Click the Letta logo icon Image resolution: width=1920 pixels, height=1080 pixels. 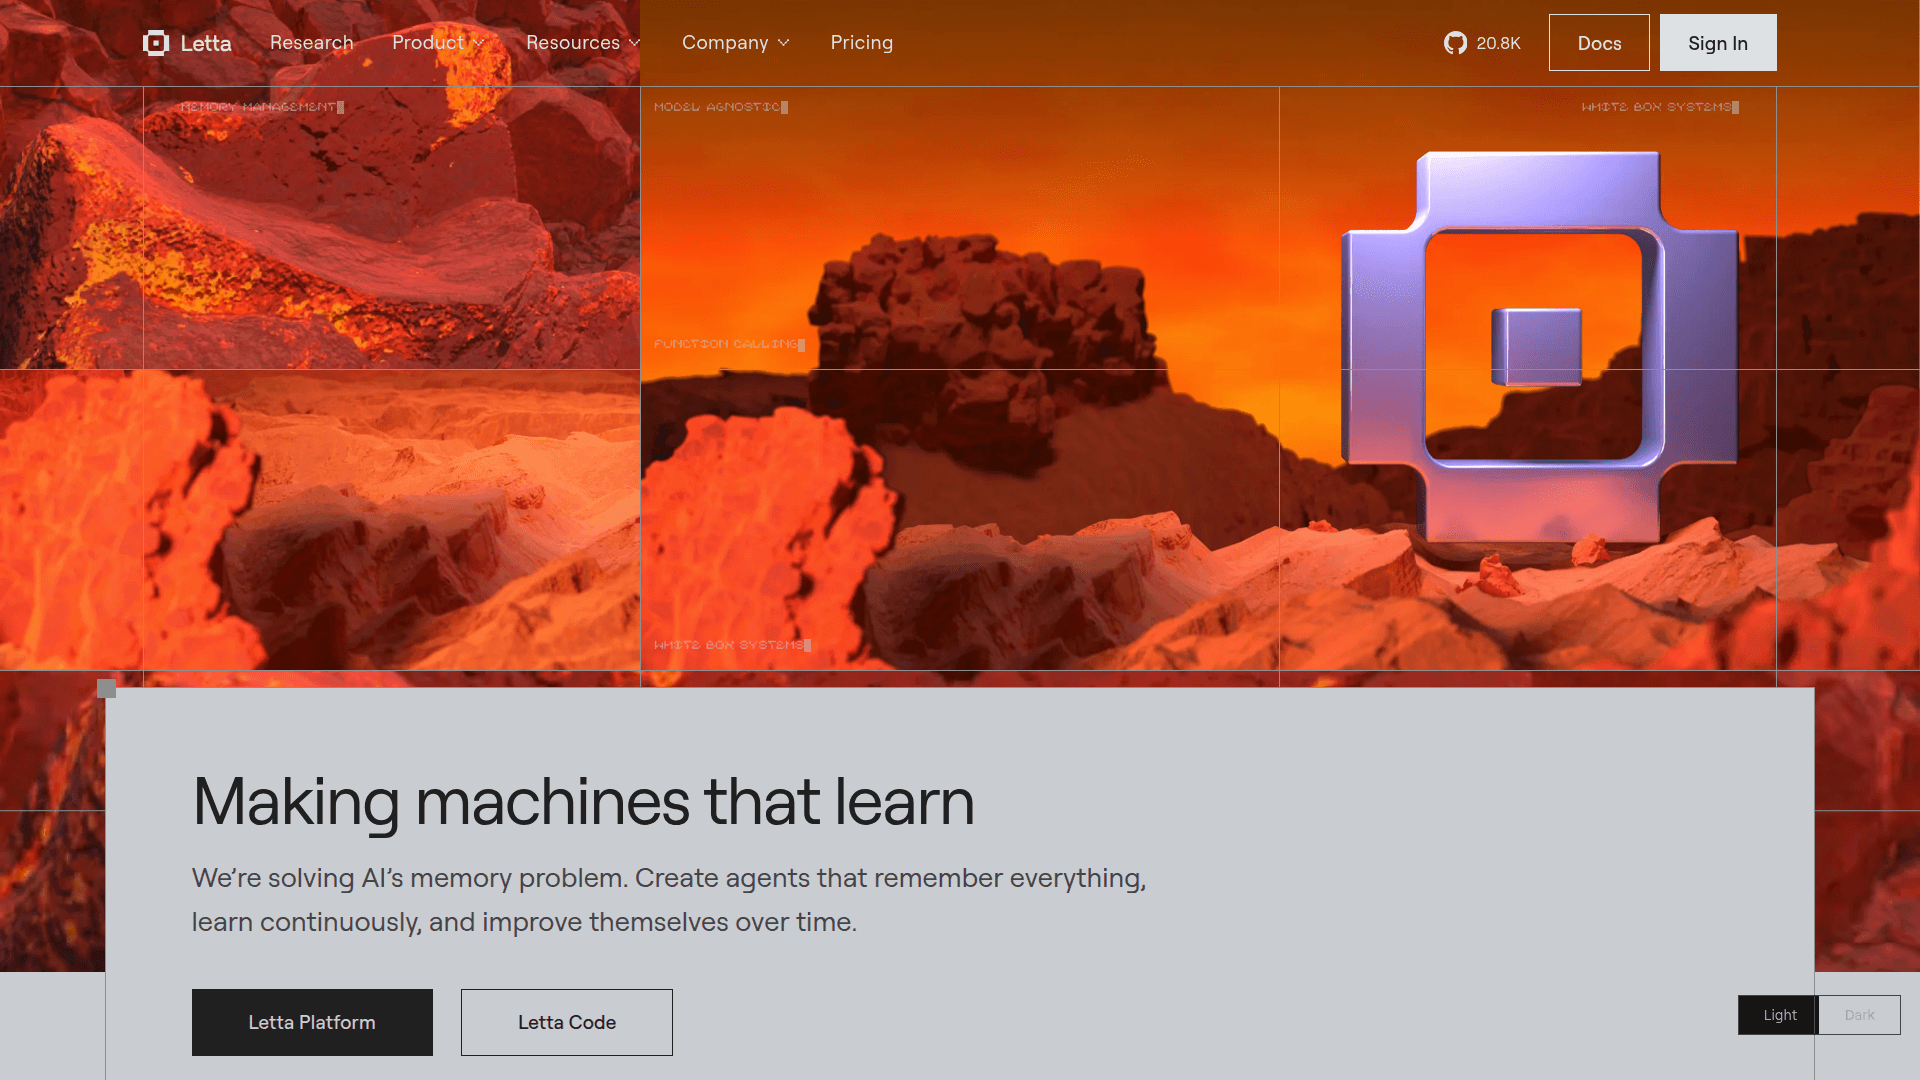click(x=156, y=43)
